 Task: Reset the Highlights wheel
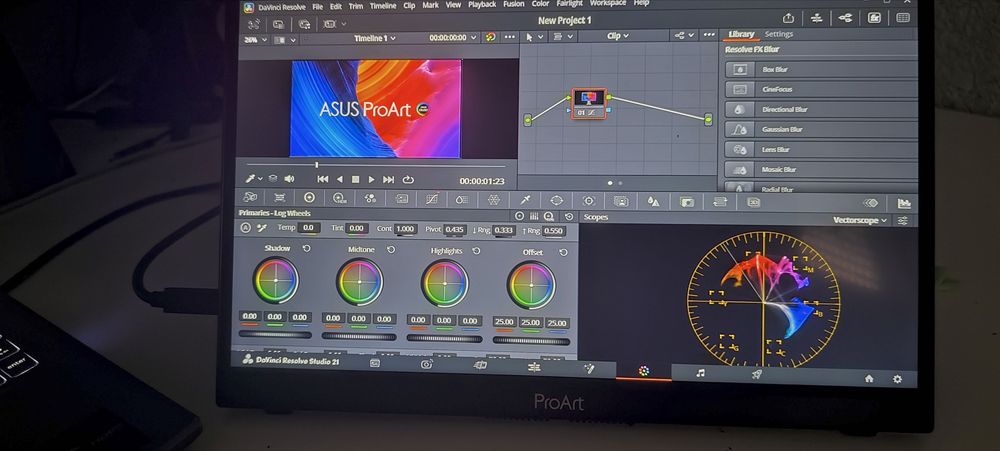(476, 251)
